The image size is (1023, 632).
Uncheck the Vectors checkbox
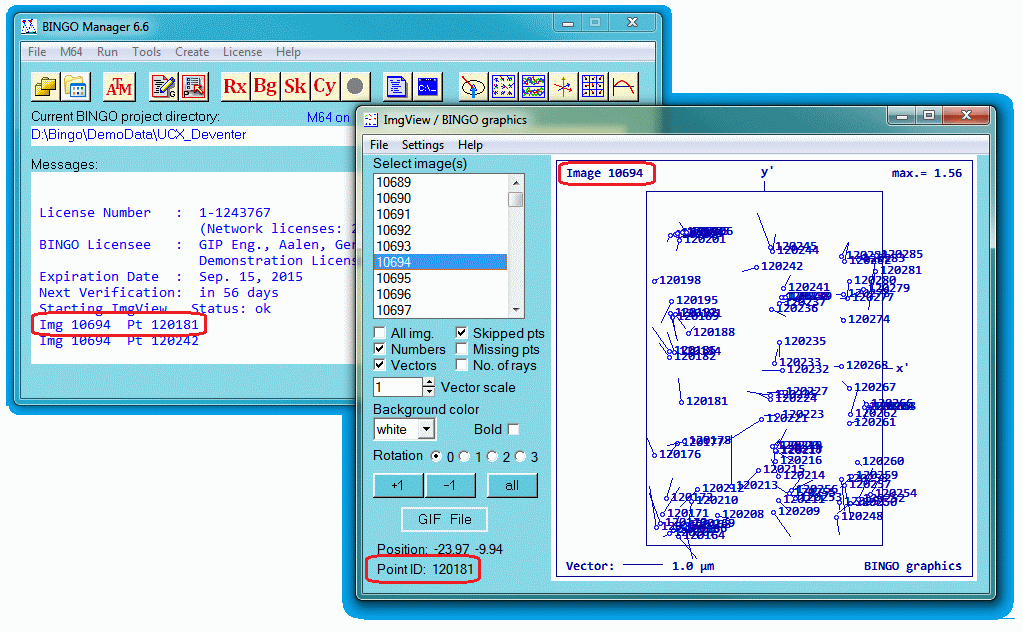pos(380,365)
